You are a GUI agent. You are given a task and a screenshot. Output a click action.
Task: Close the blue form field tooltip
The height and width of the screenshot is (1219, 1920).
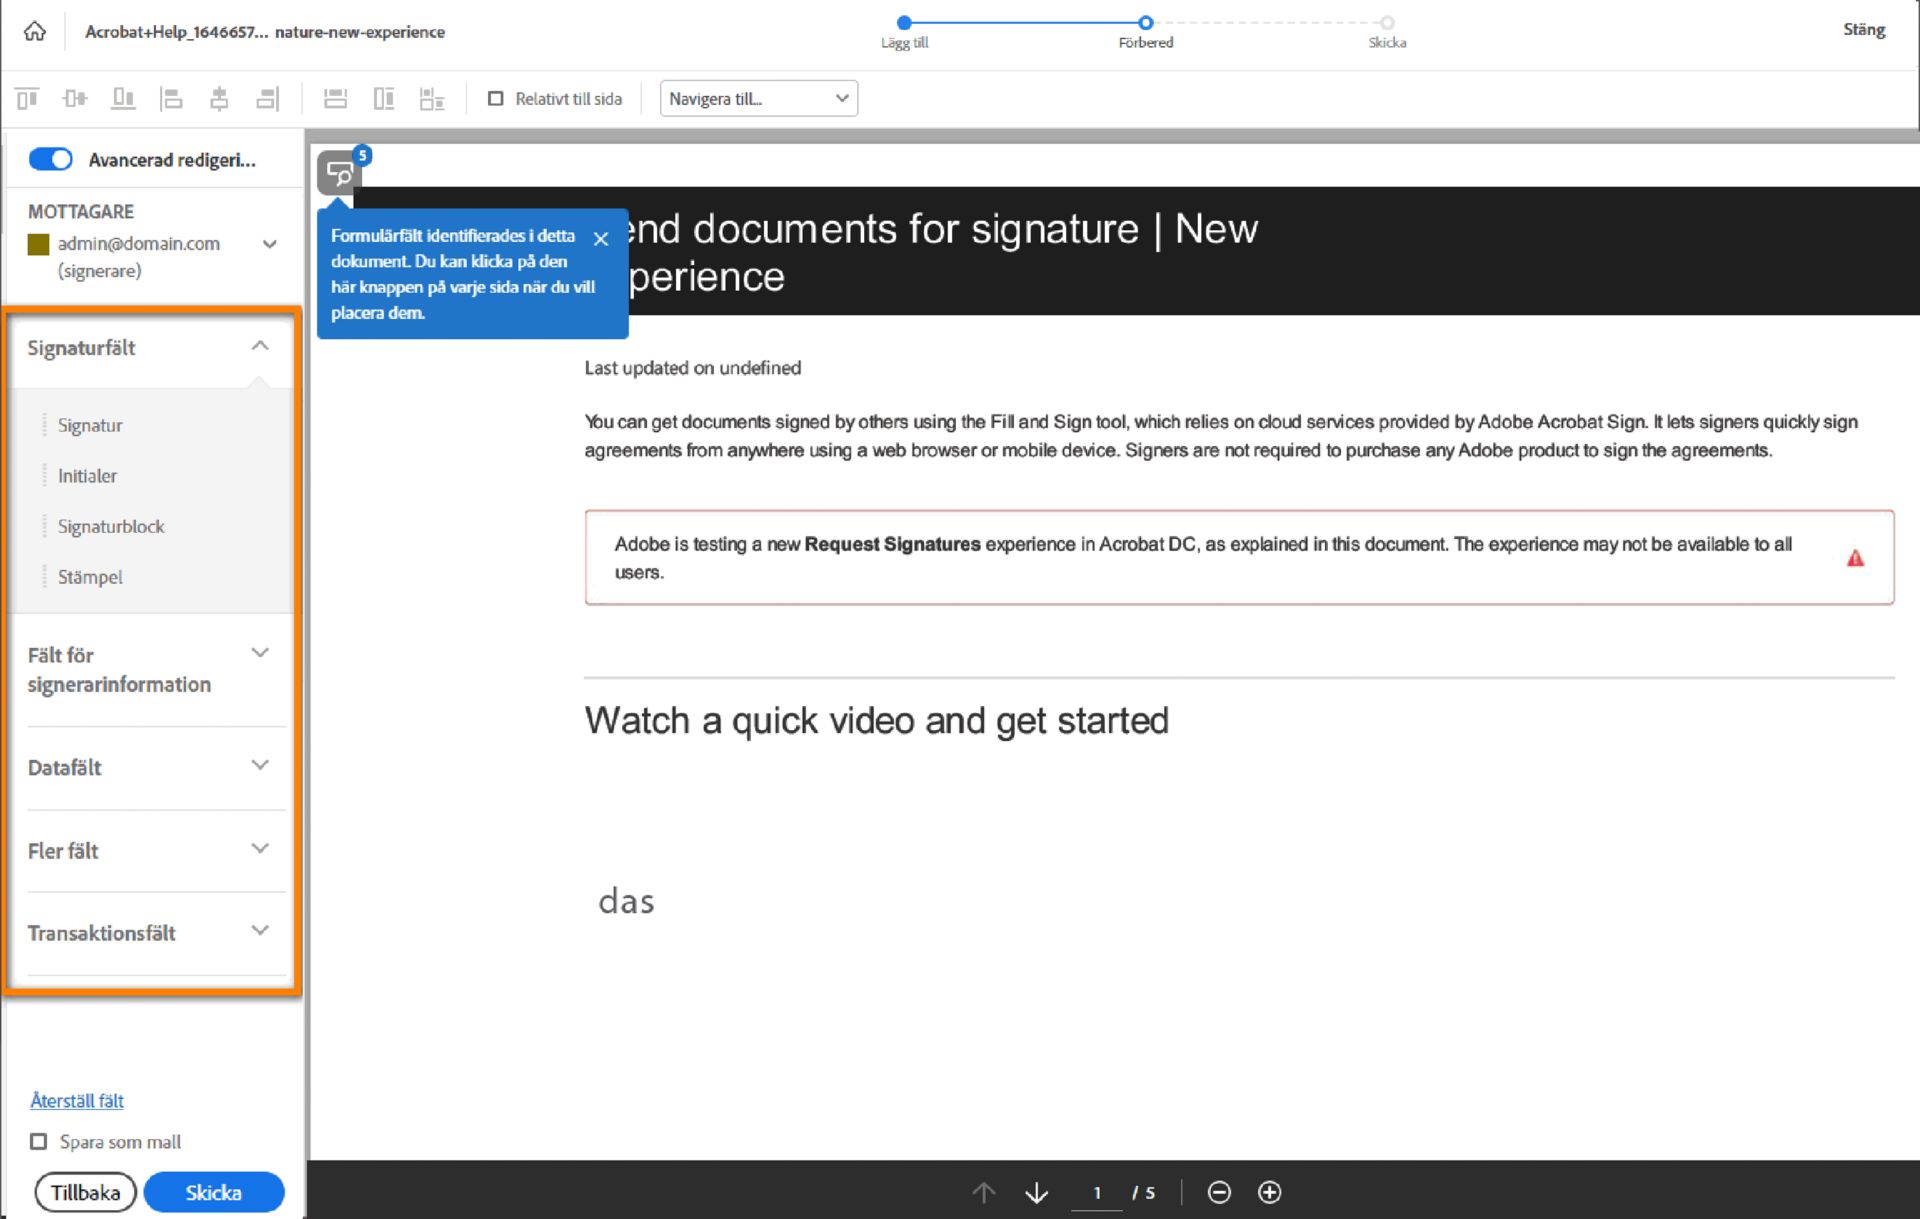click(x=601, y=238)
